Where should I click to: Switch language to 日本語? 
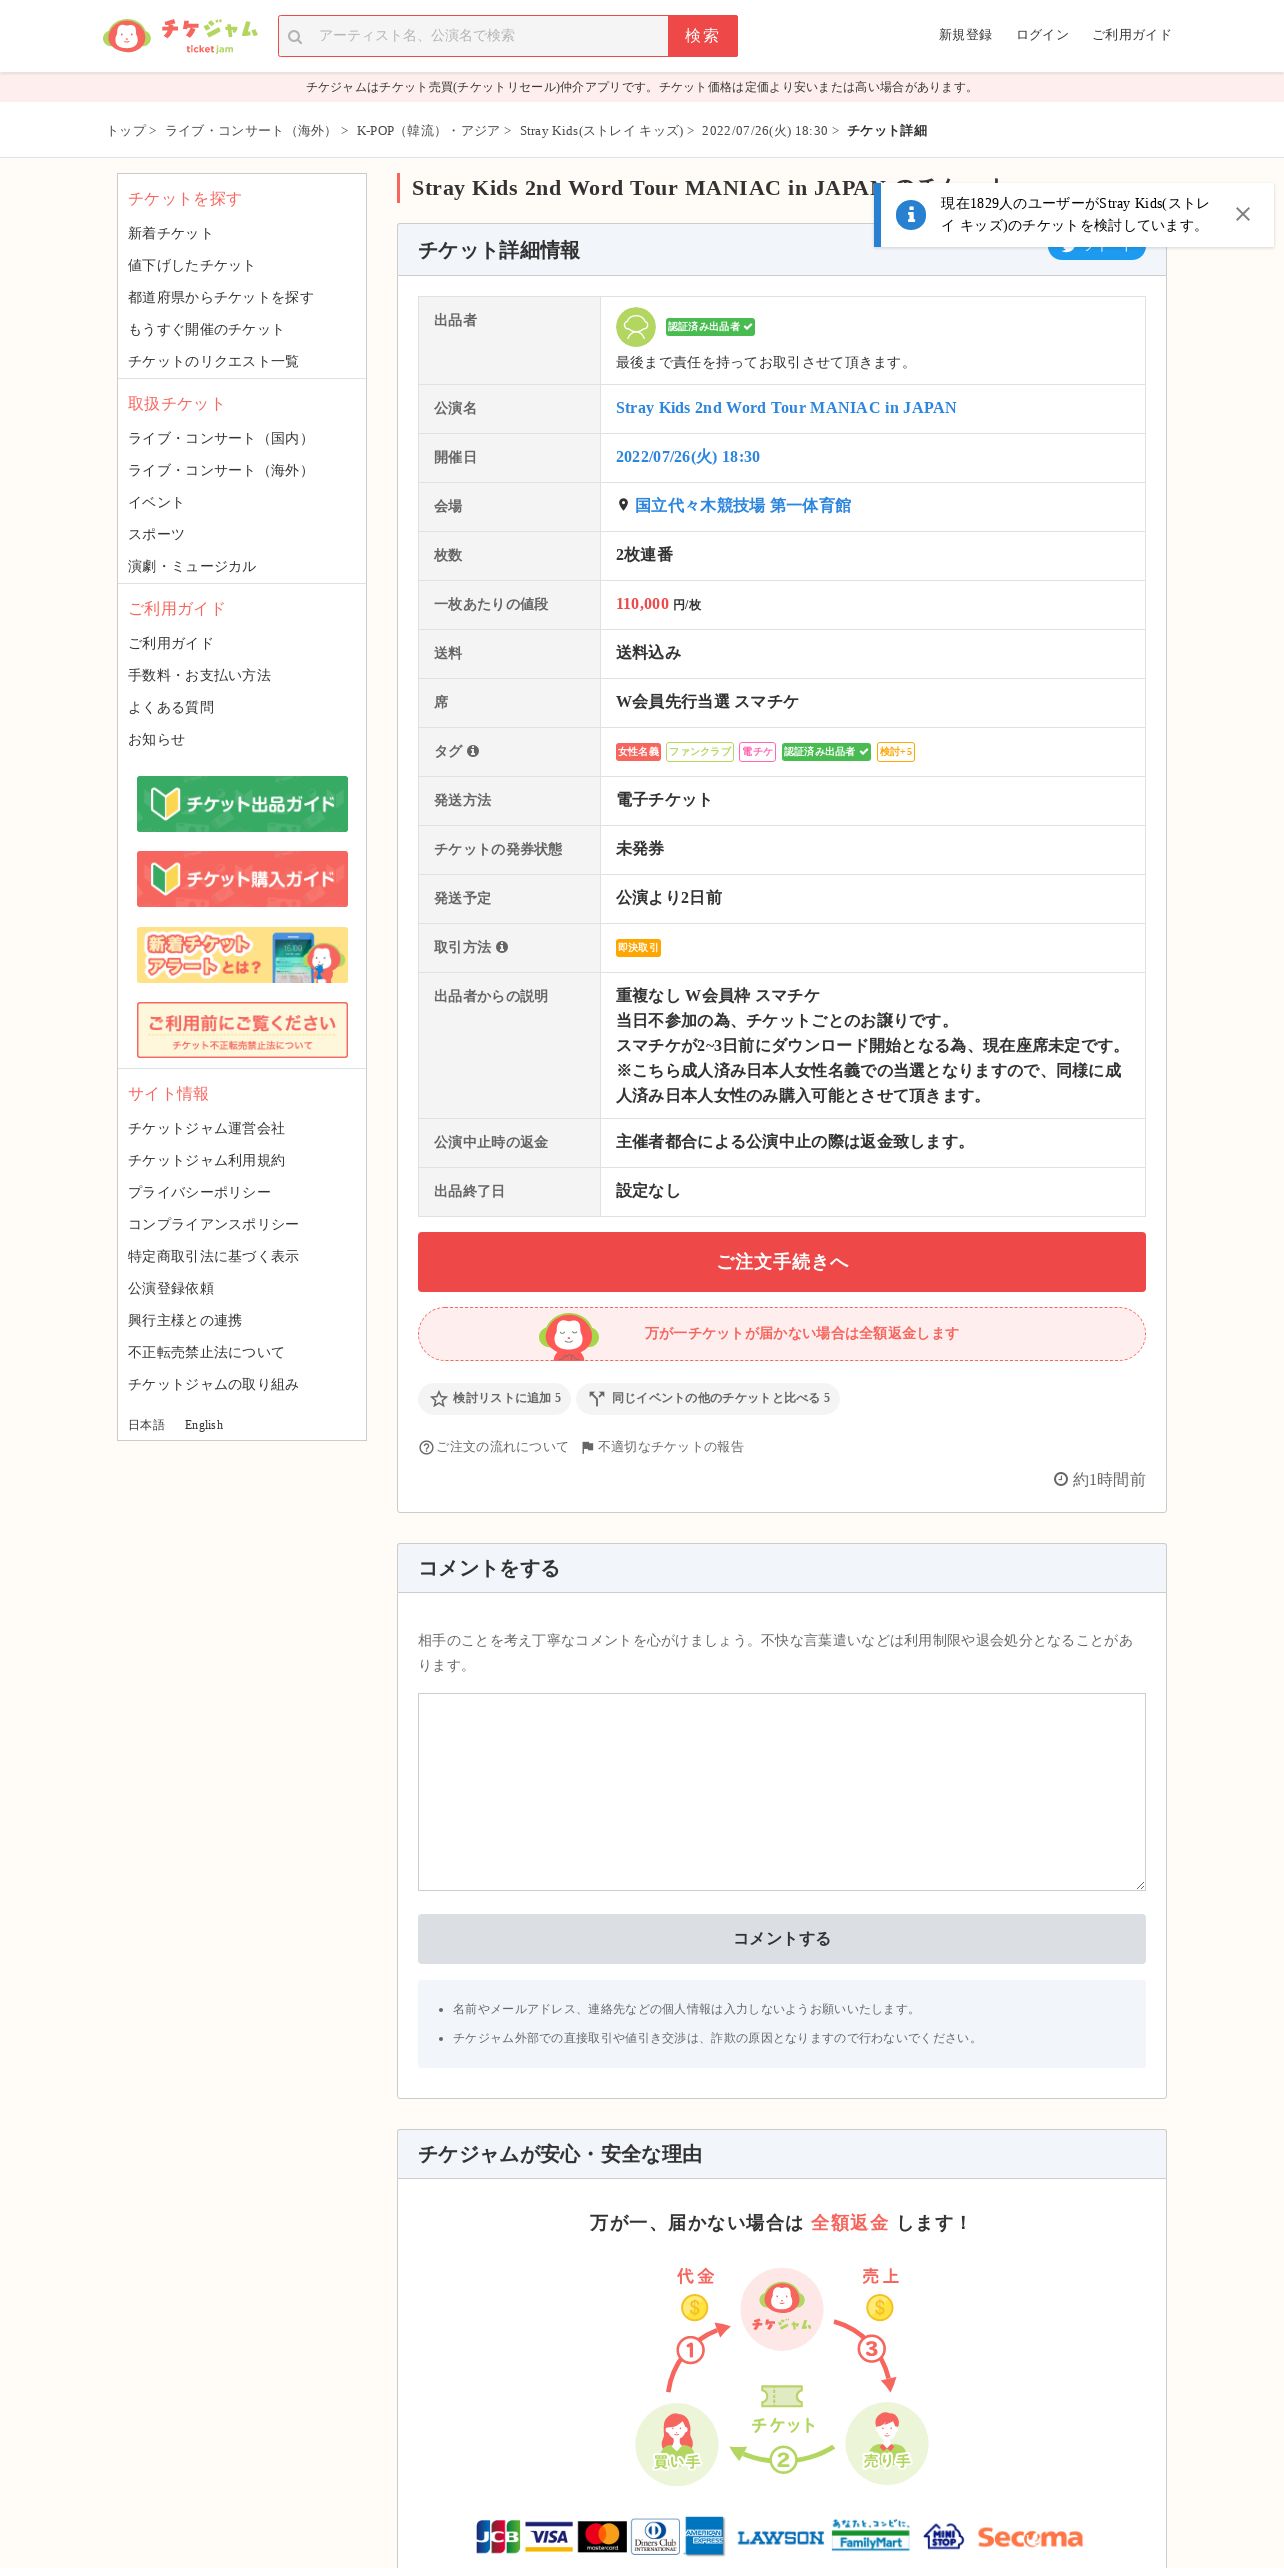pyautogui.click(x=146, y=1425)
